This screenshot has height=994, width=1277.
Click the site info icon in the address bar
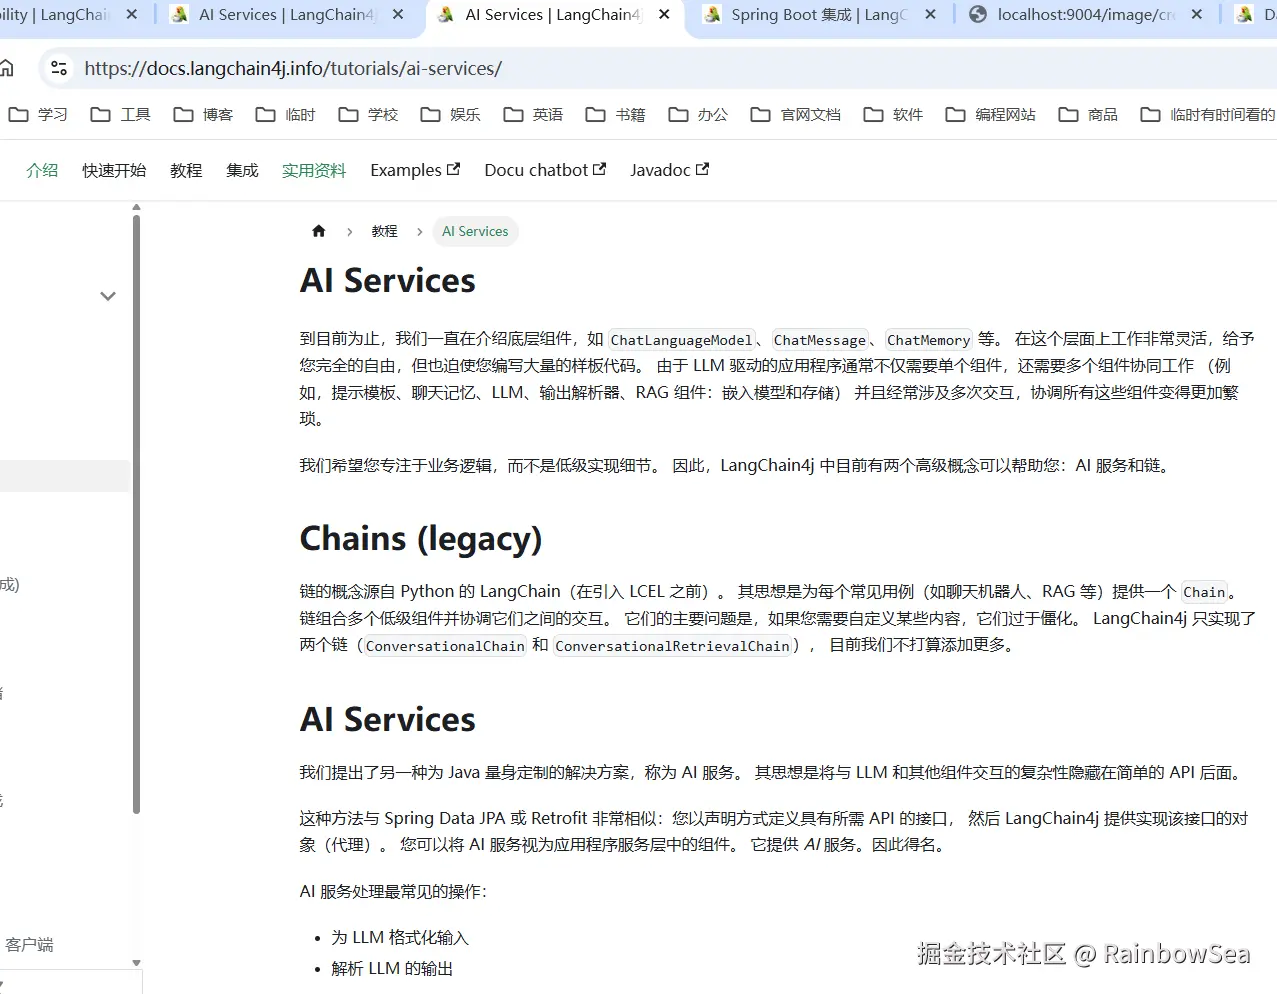(59, 68)
